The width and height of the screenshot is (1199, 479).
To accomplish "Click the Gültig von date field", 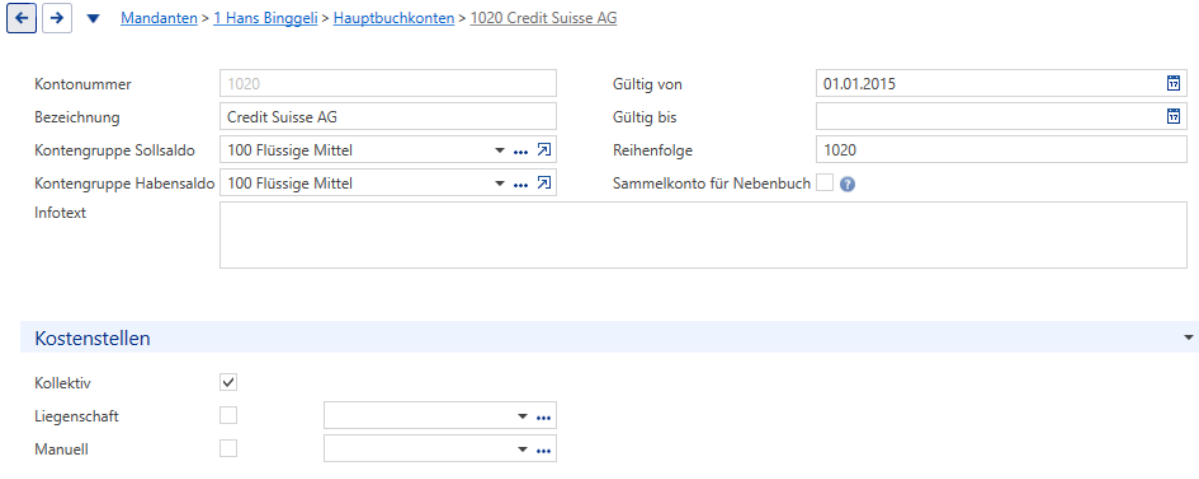I will pos(1001,84).
